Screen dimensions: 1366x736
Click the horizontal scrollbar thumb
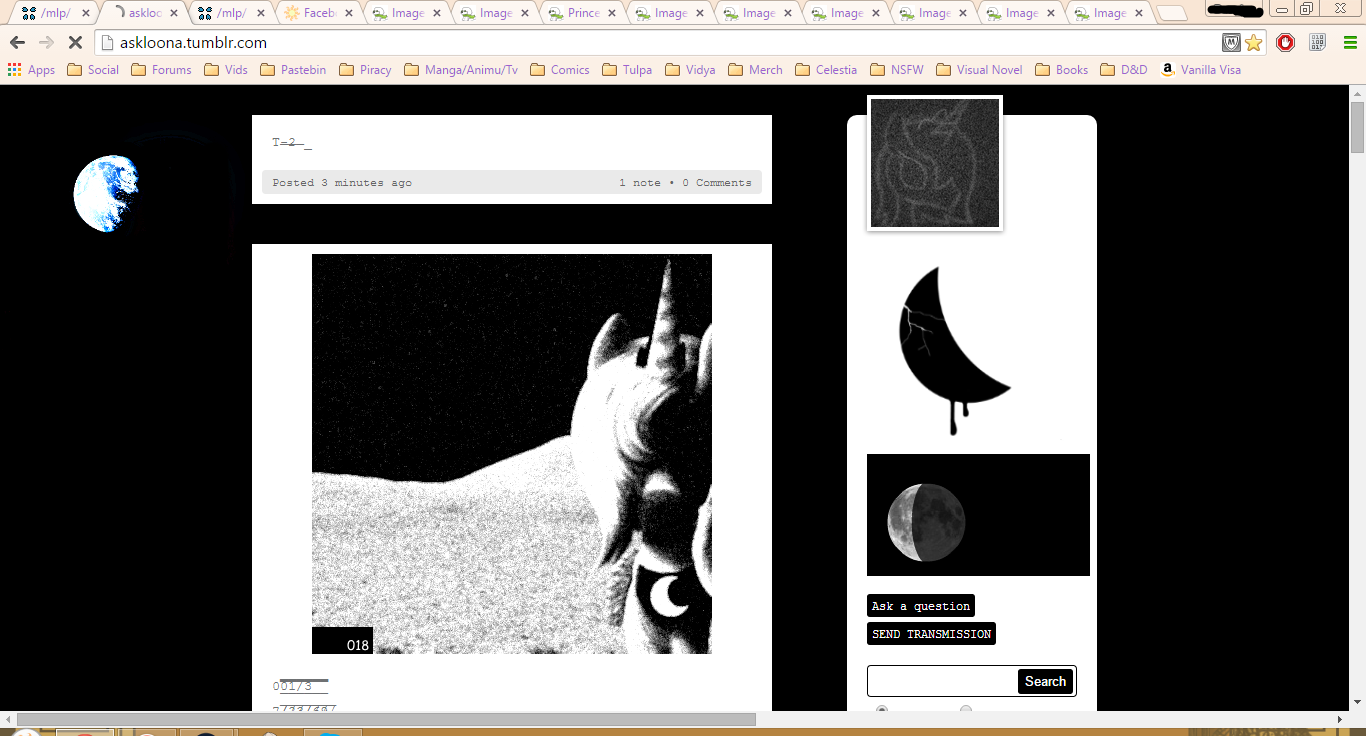(386, 719)
